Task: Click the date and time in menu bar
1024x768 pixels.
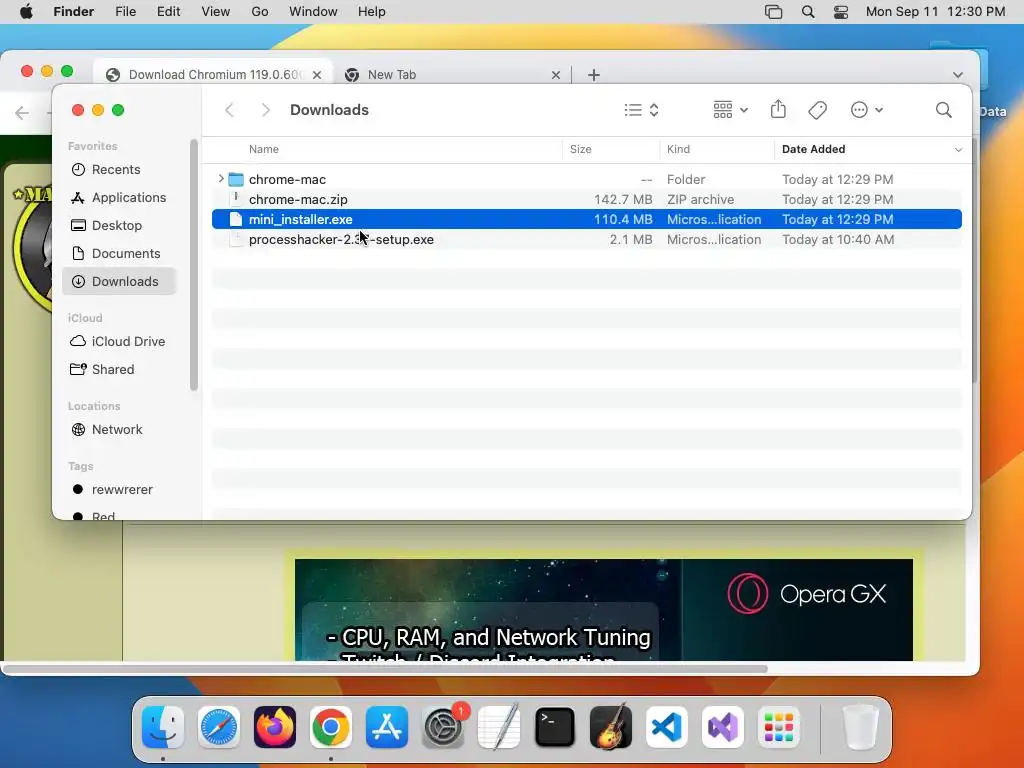Action: click(x=935, y=12)
